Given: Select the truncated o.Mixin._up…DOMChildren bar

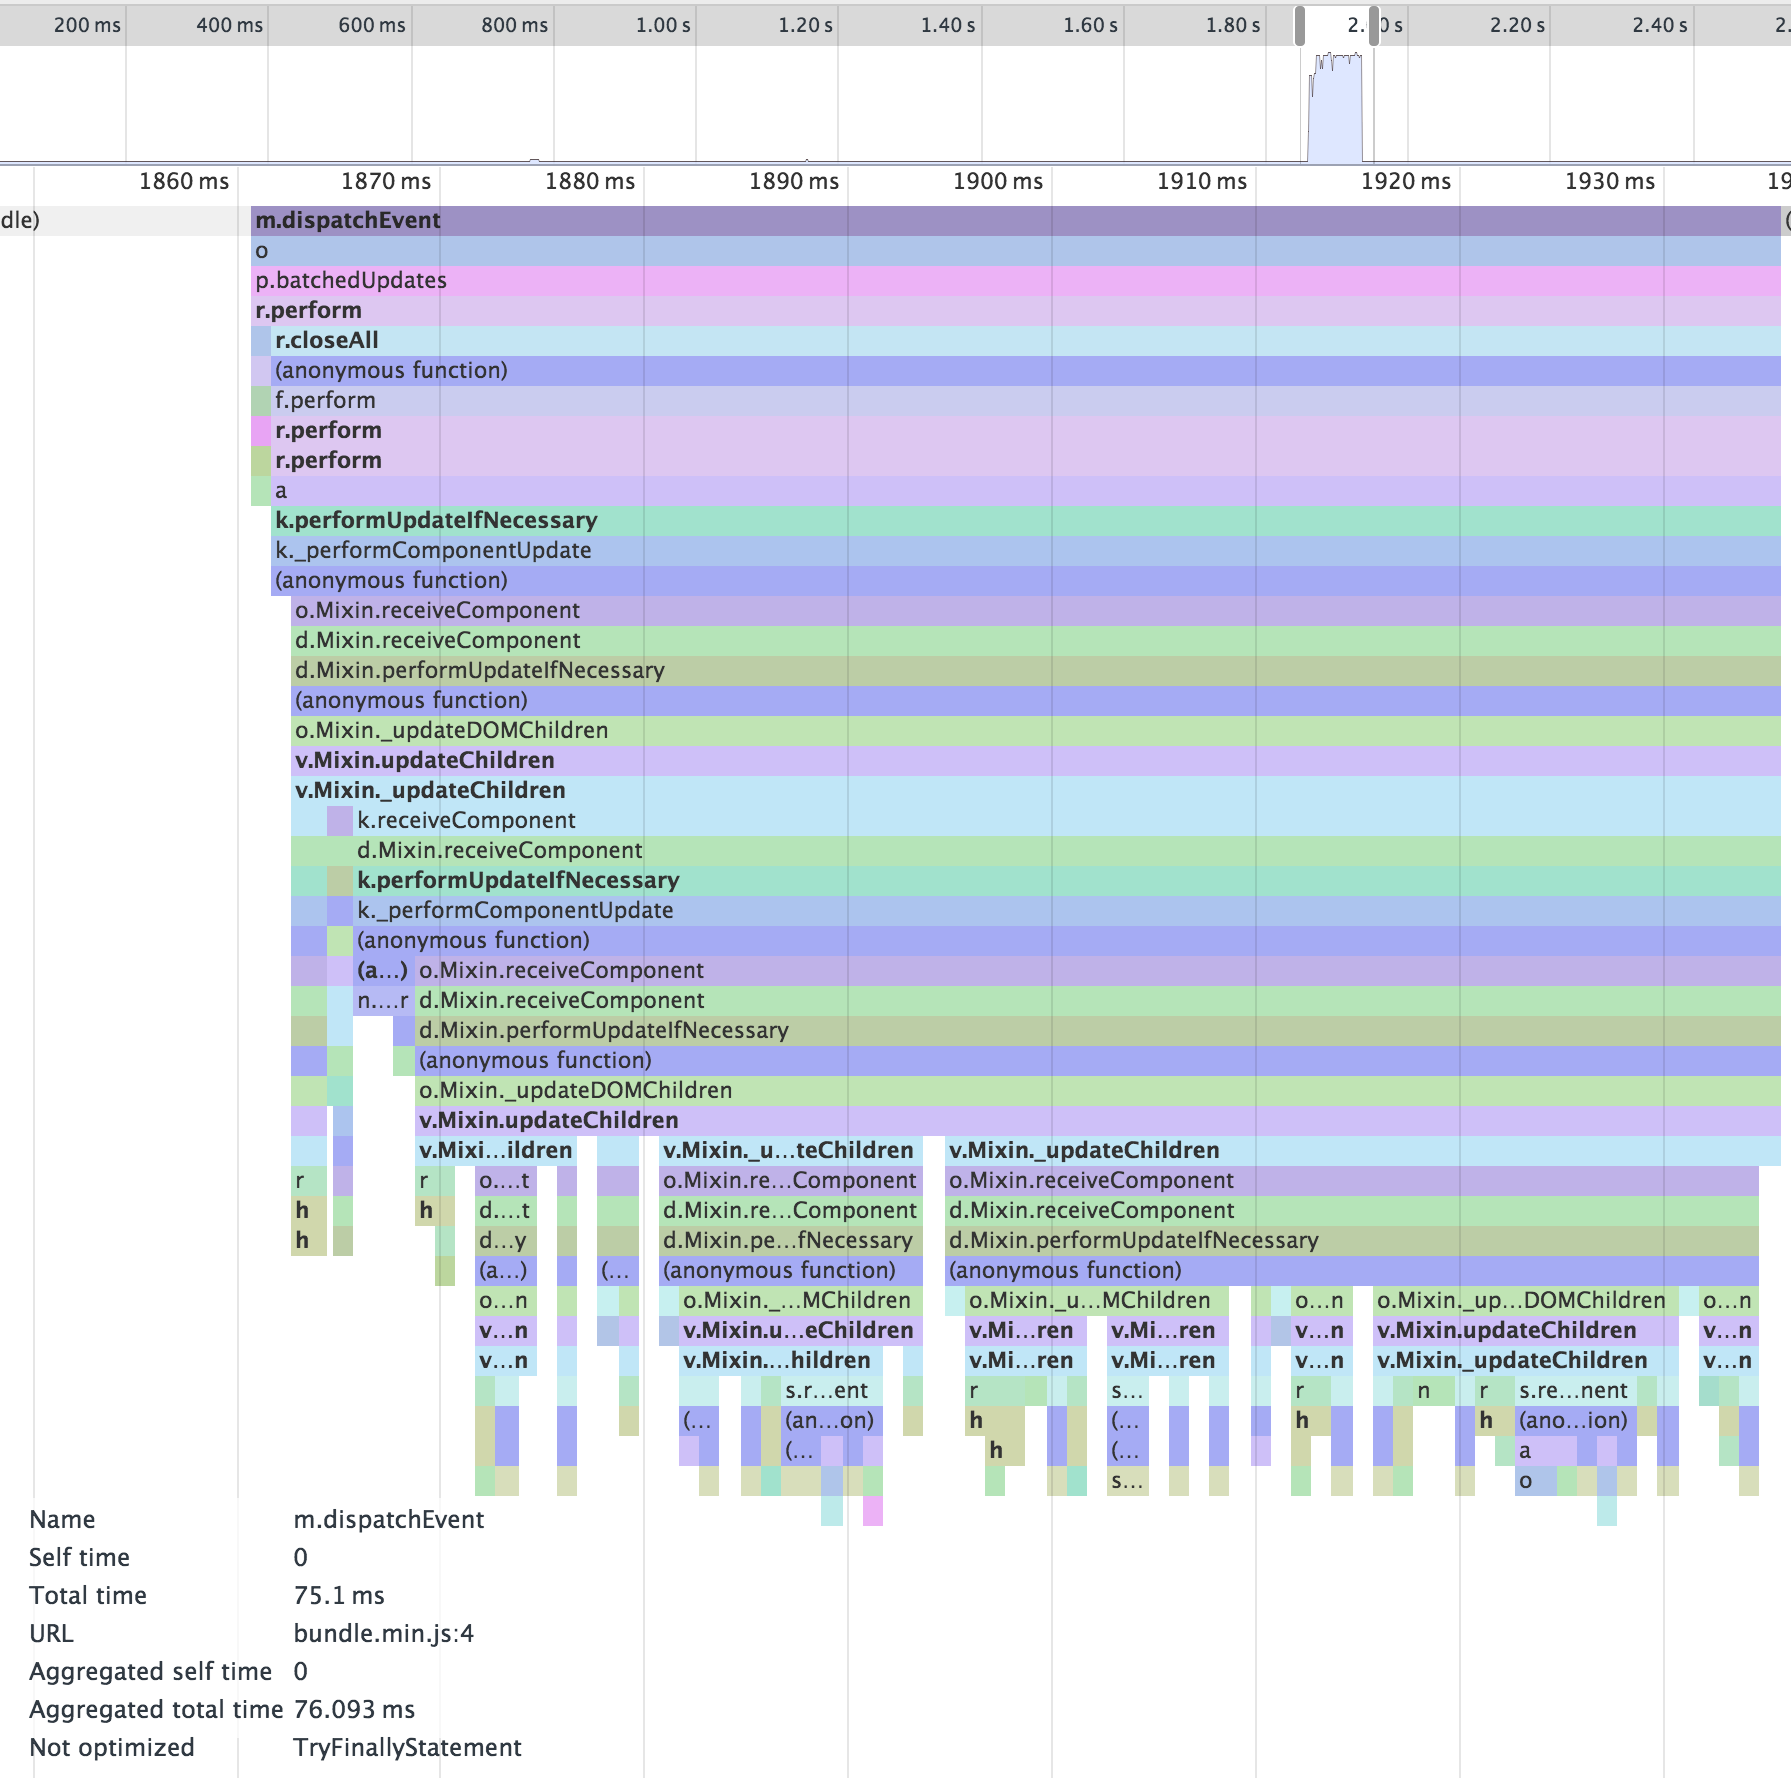Looking at the screenshot, I should (1520, 1300).
